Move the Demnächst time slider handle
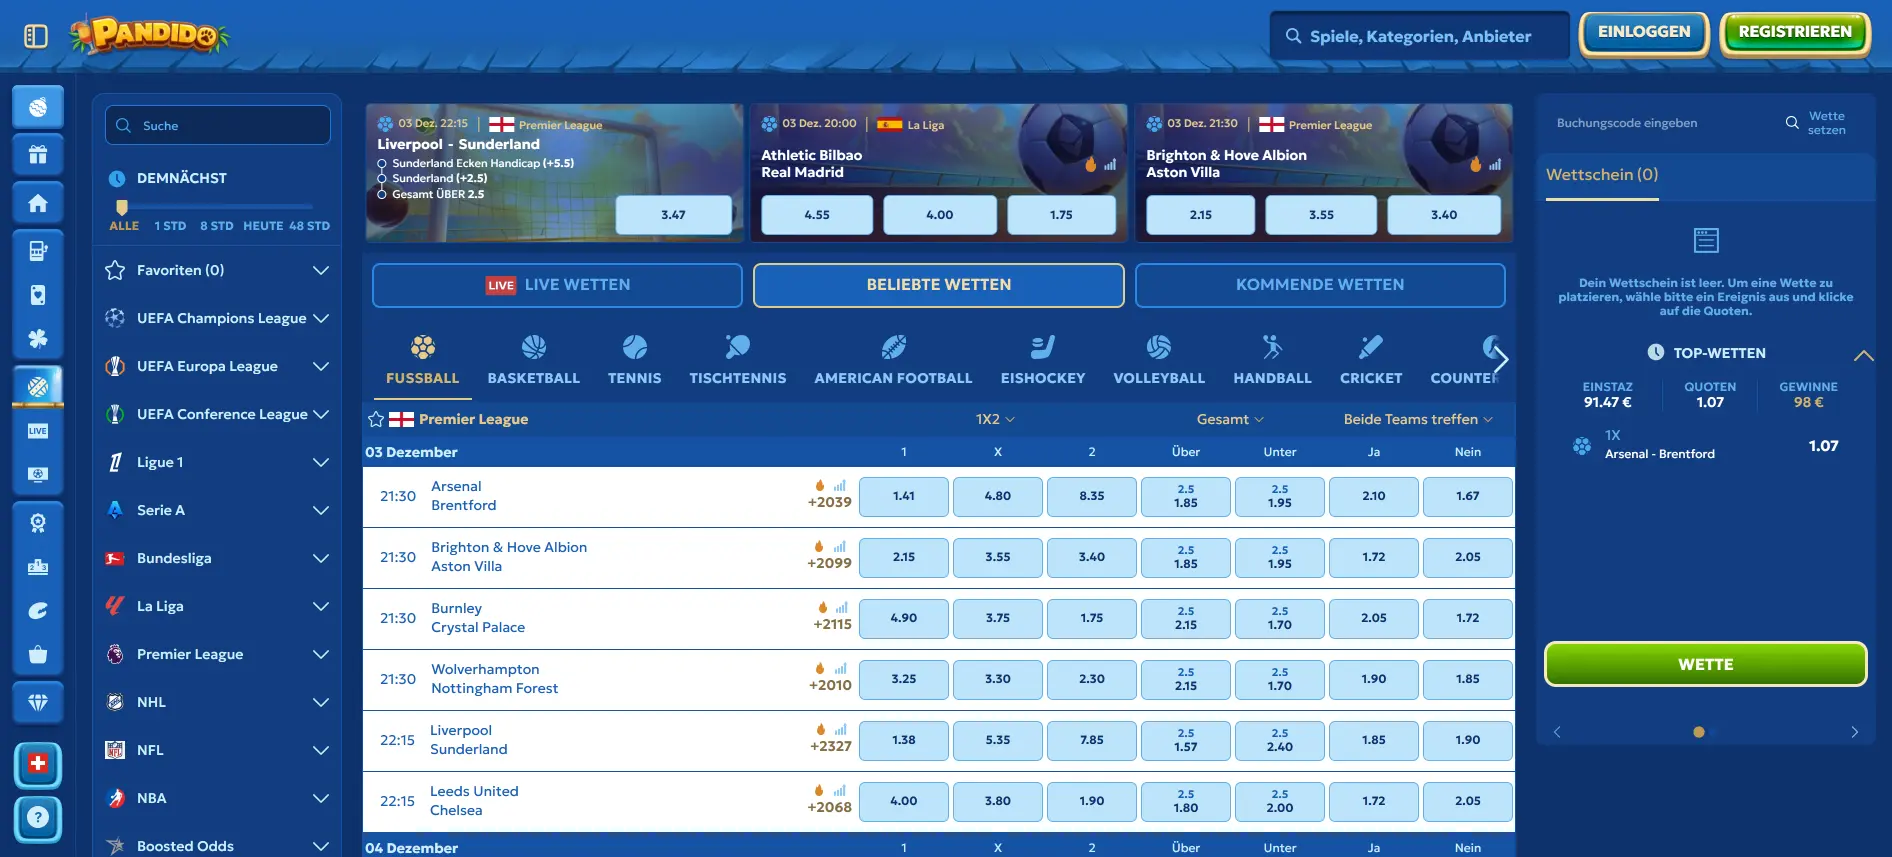This screenshot has width=1892, height=857. [122, 207]
